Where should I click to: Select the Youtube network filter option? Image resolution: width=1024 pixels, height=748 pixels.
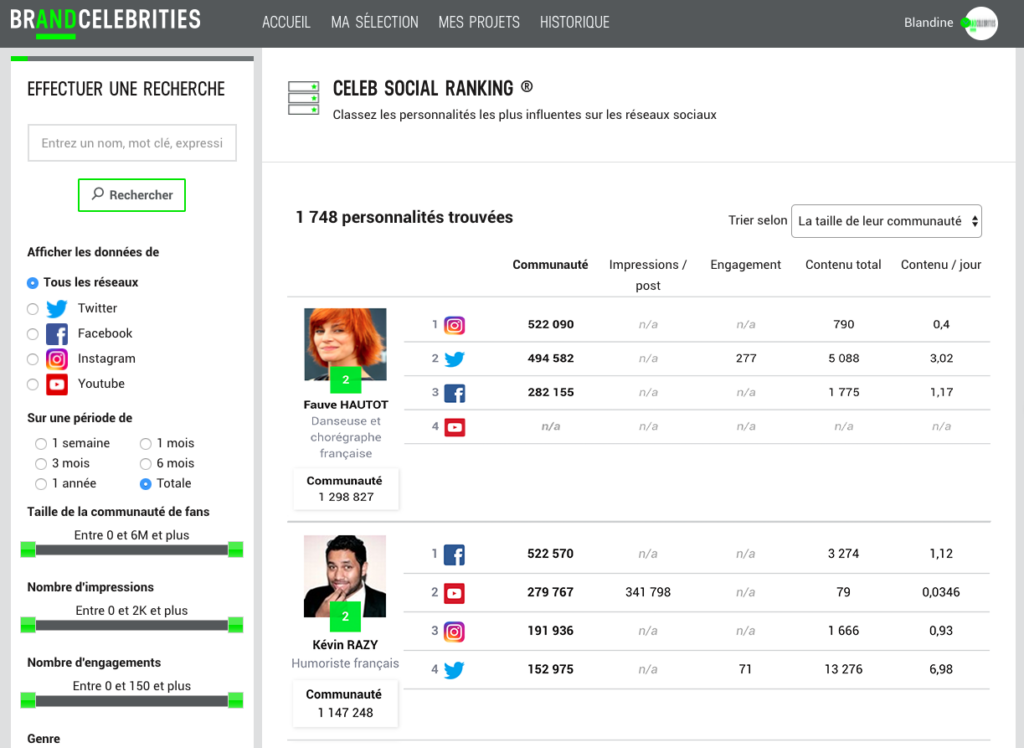(33, 384)
